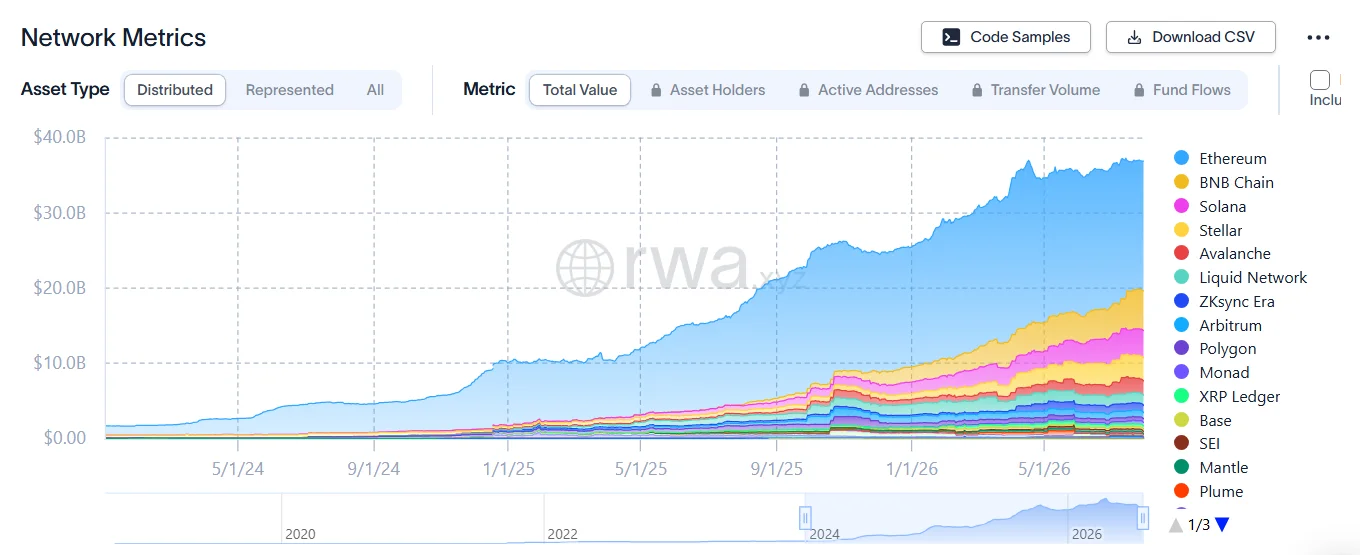Click Plume legend color dot
This screenshot has width=1360, height=555.
(x=1181, y=491)
